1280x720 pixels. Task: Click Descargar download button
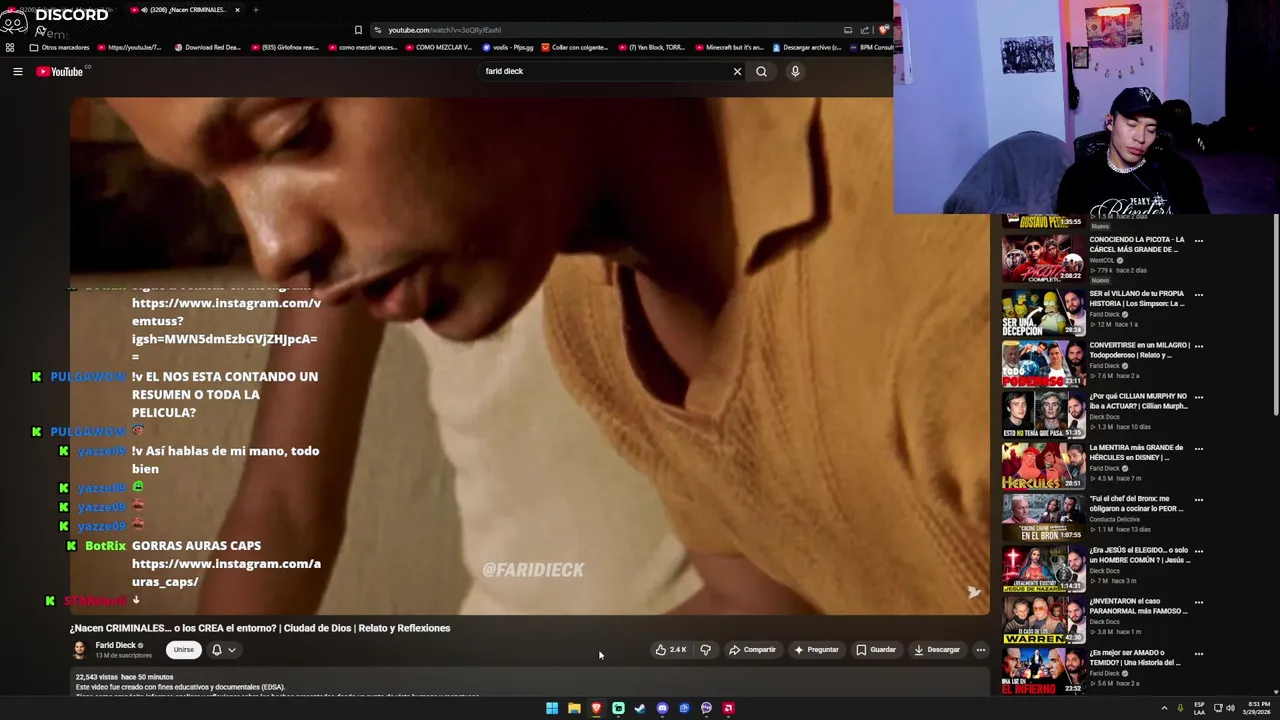point(937,650)
